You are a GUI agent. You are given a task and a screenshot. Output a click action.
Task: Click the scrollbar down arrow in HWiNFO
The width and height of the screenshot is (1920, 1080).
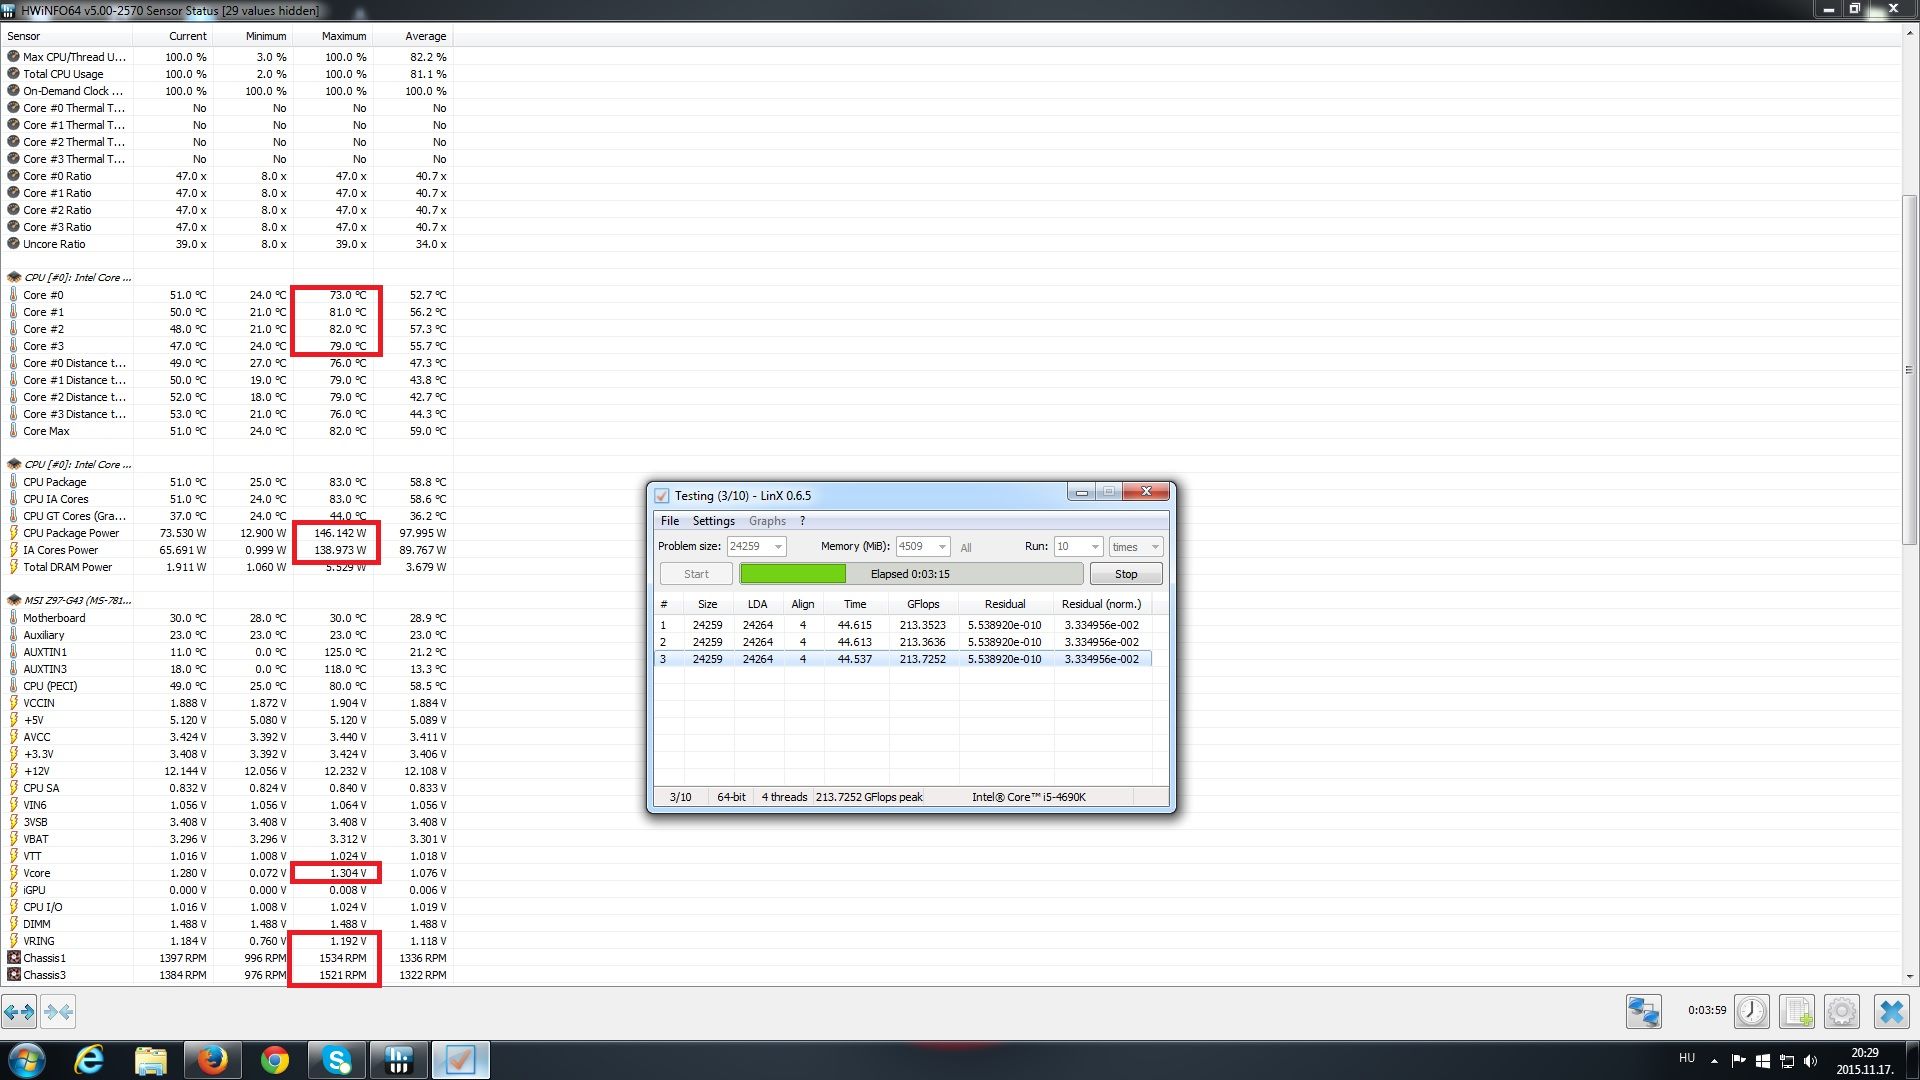click(1909, 977)
